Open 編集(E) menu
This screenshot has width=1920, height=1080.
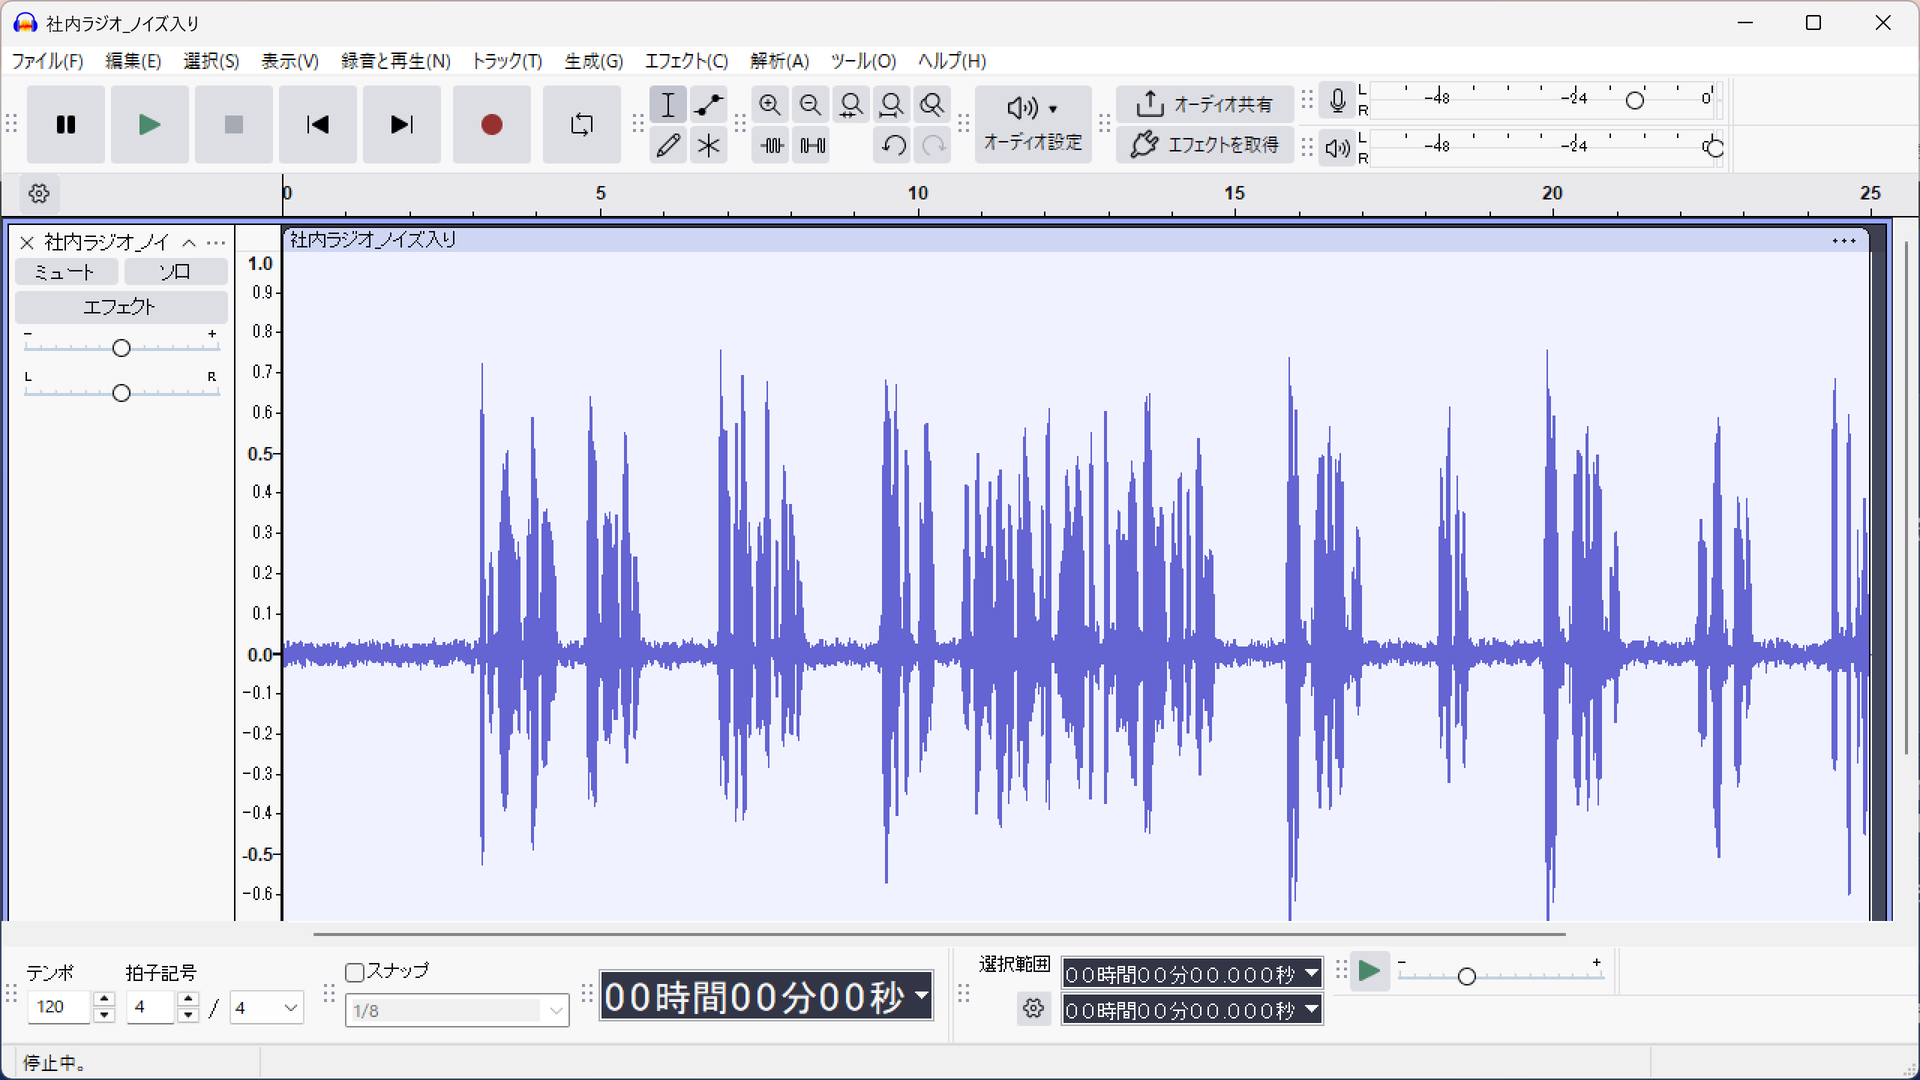(x=133, y=61)
